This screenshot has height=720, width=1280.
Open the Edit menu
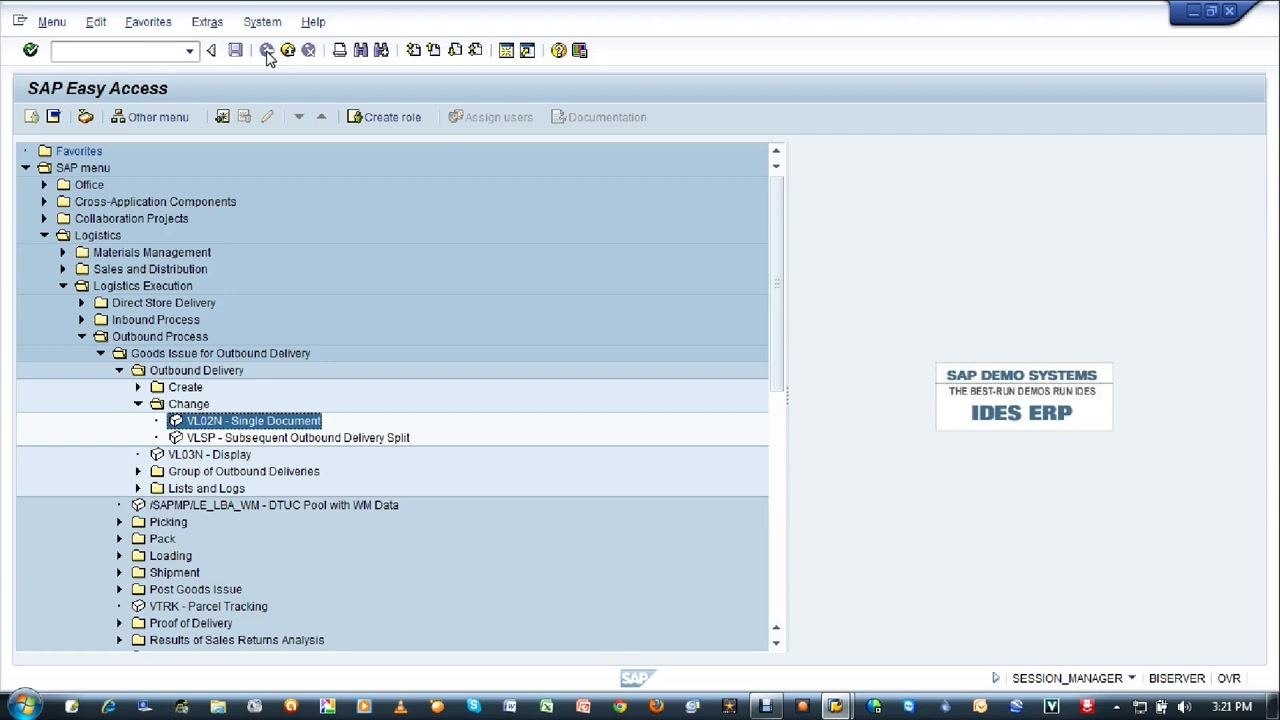point(96,21)
